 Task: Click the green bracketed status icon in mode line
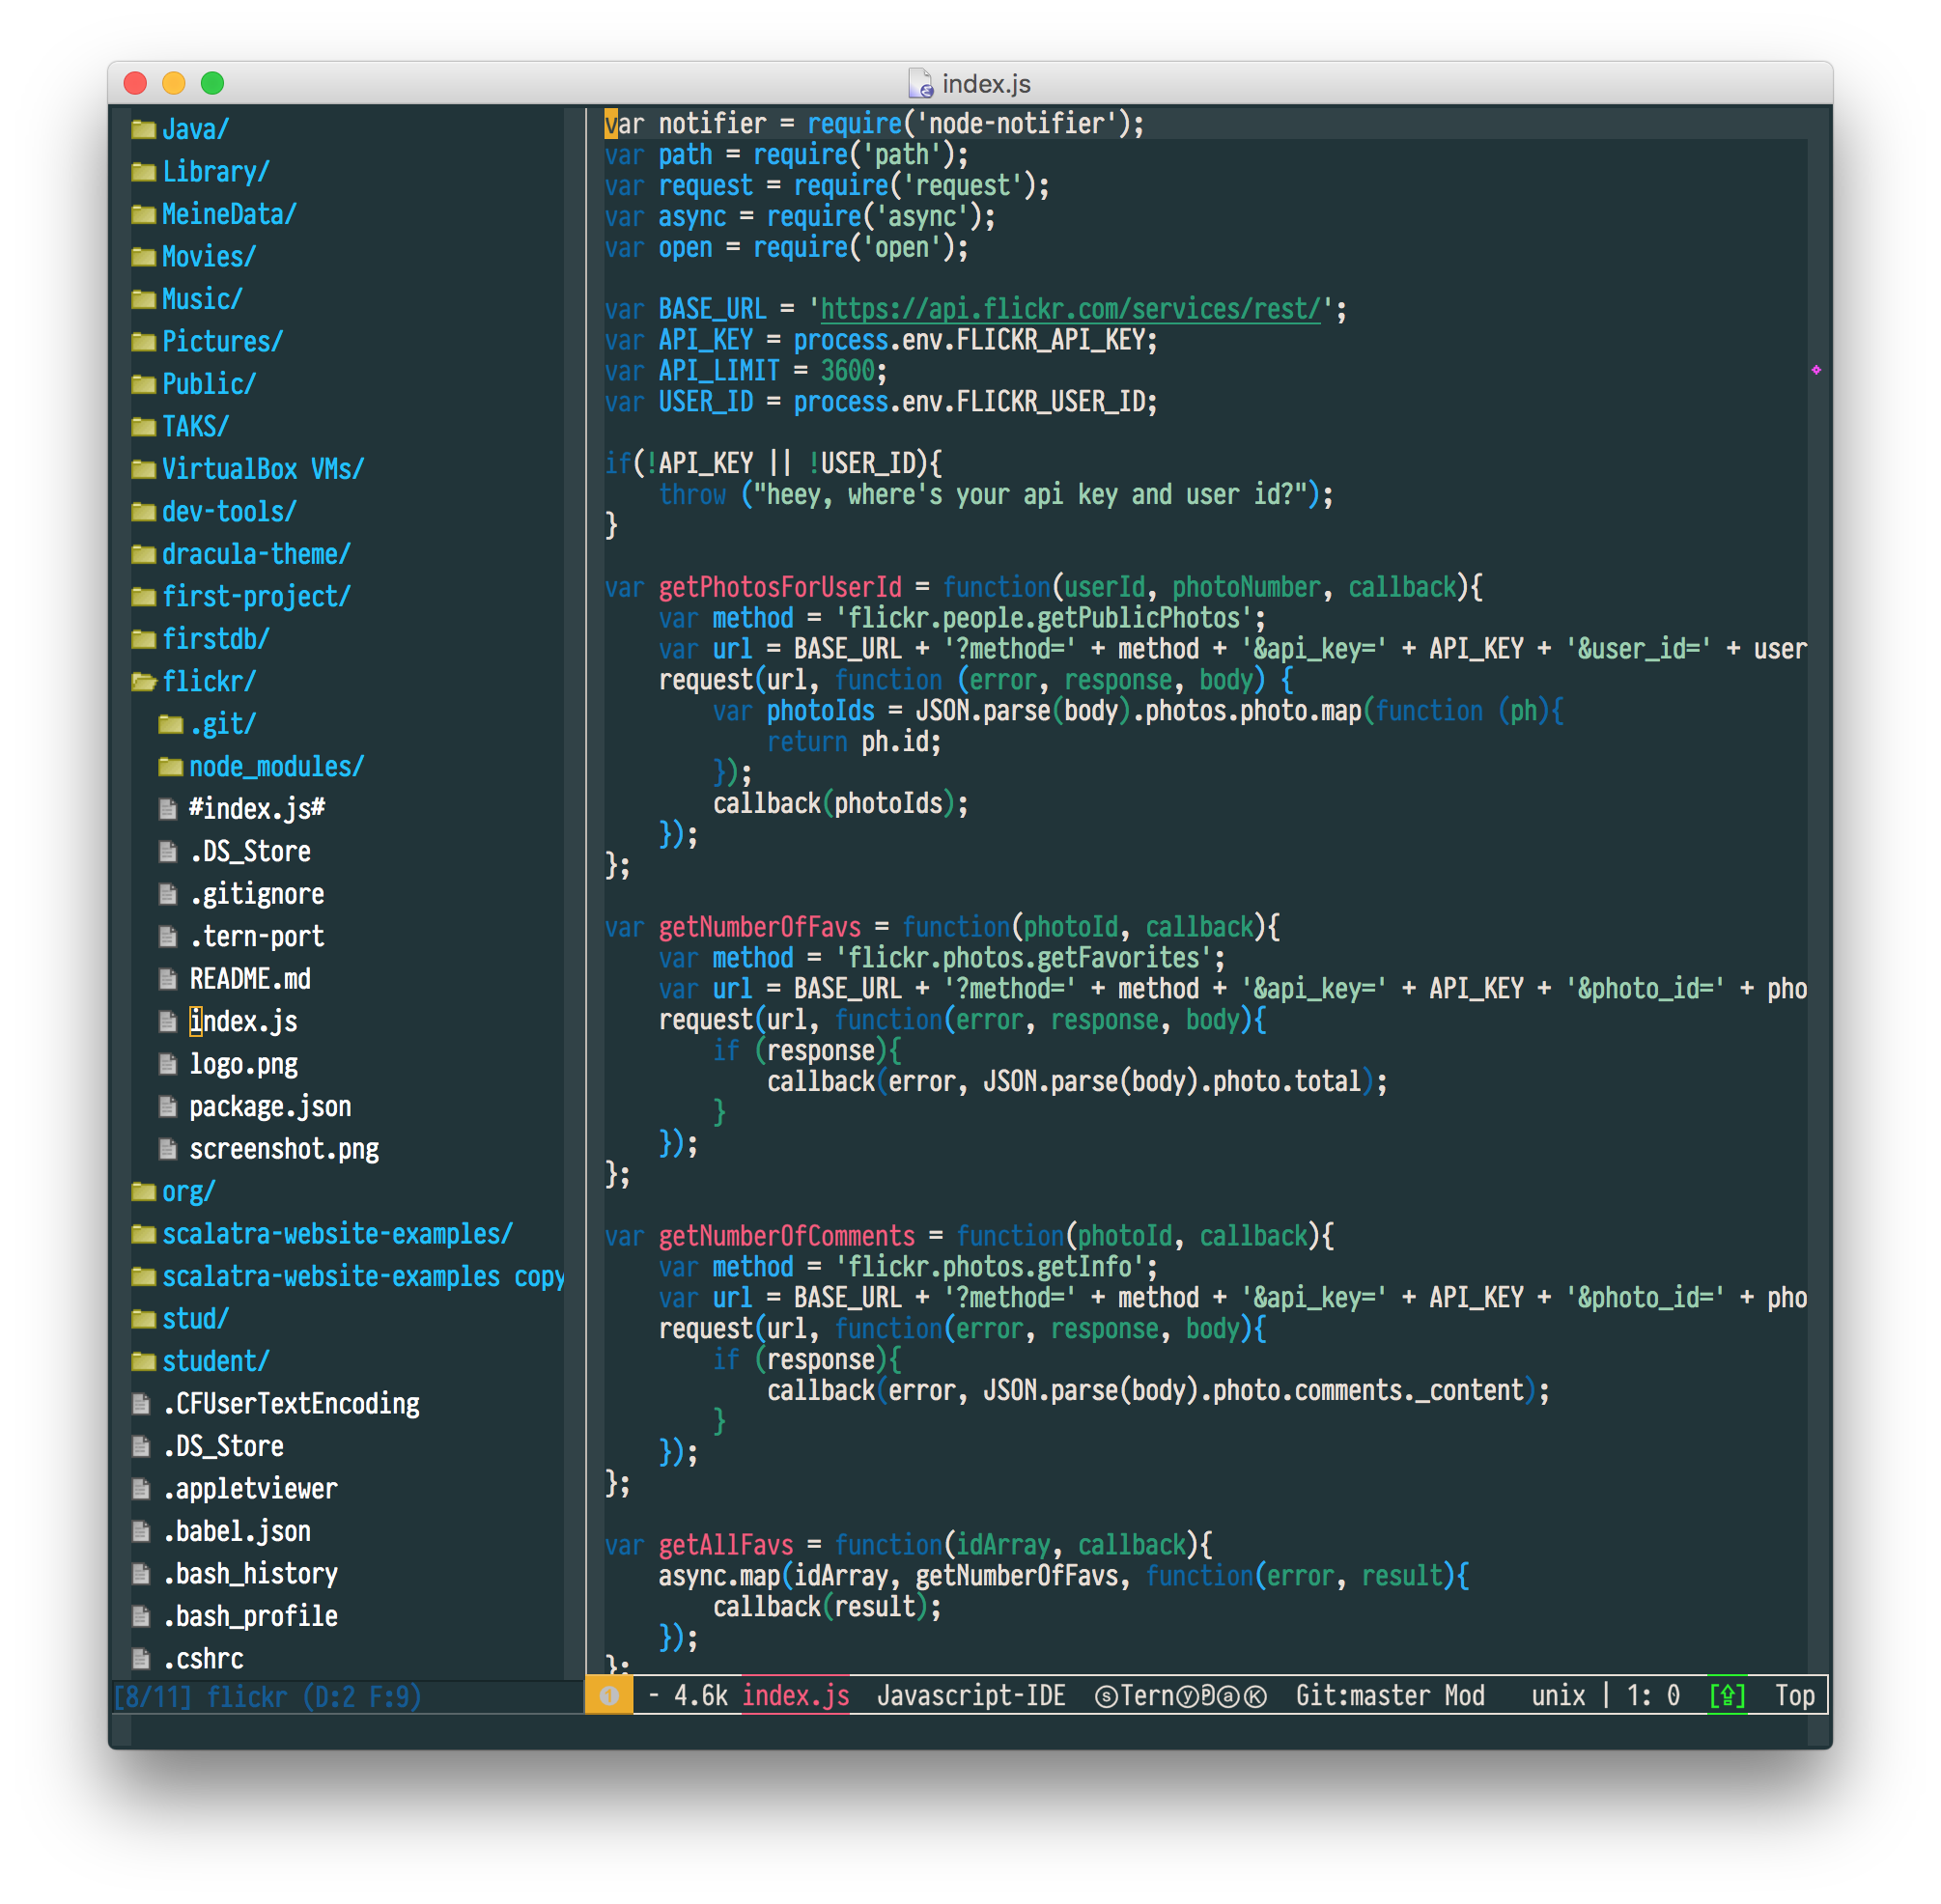(1727, 1696)
